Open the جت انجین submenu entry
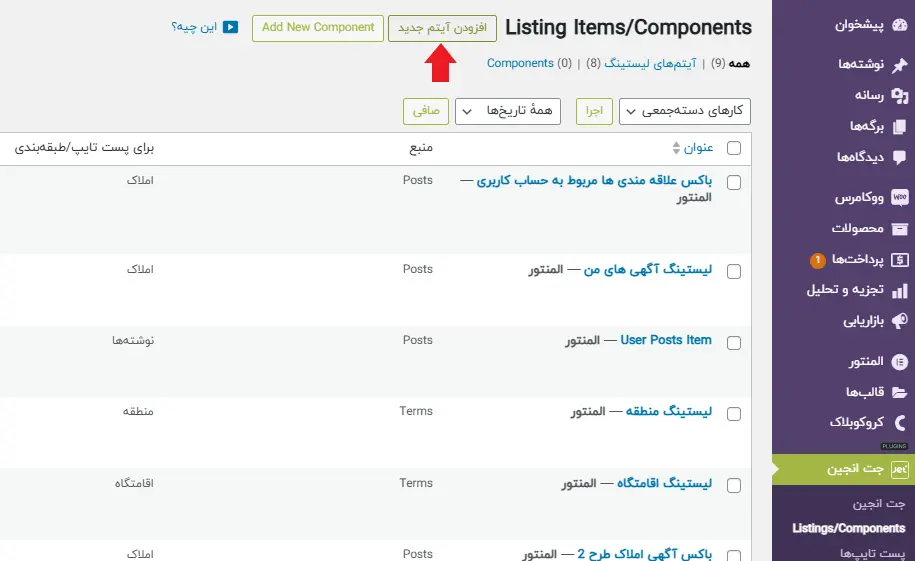 (879, 504)
